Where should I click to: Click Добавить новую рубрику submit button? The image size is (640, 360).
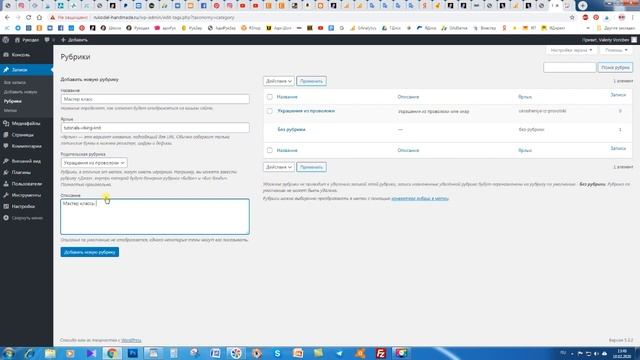[x=90, y=252]
